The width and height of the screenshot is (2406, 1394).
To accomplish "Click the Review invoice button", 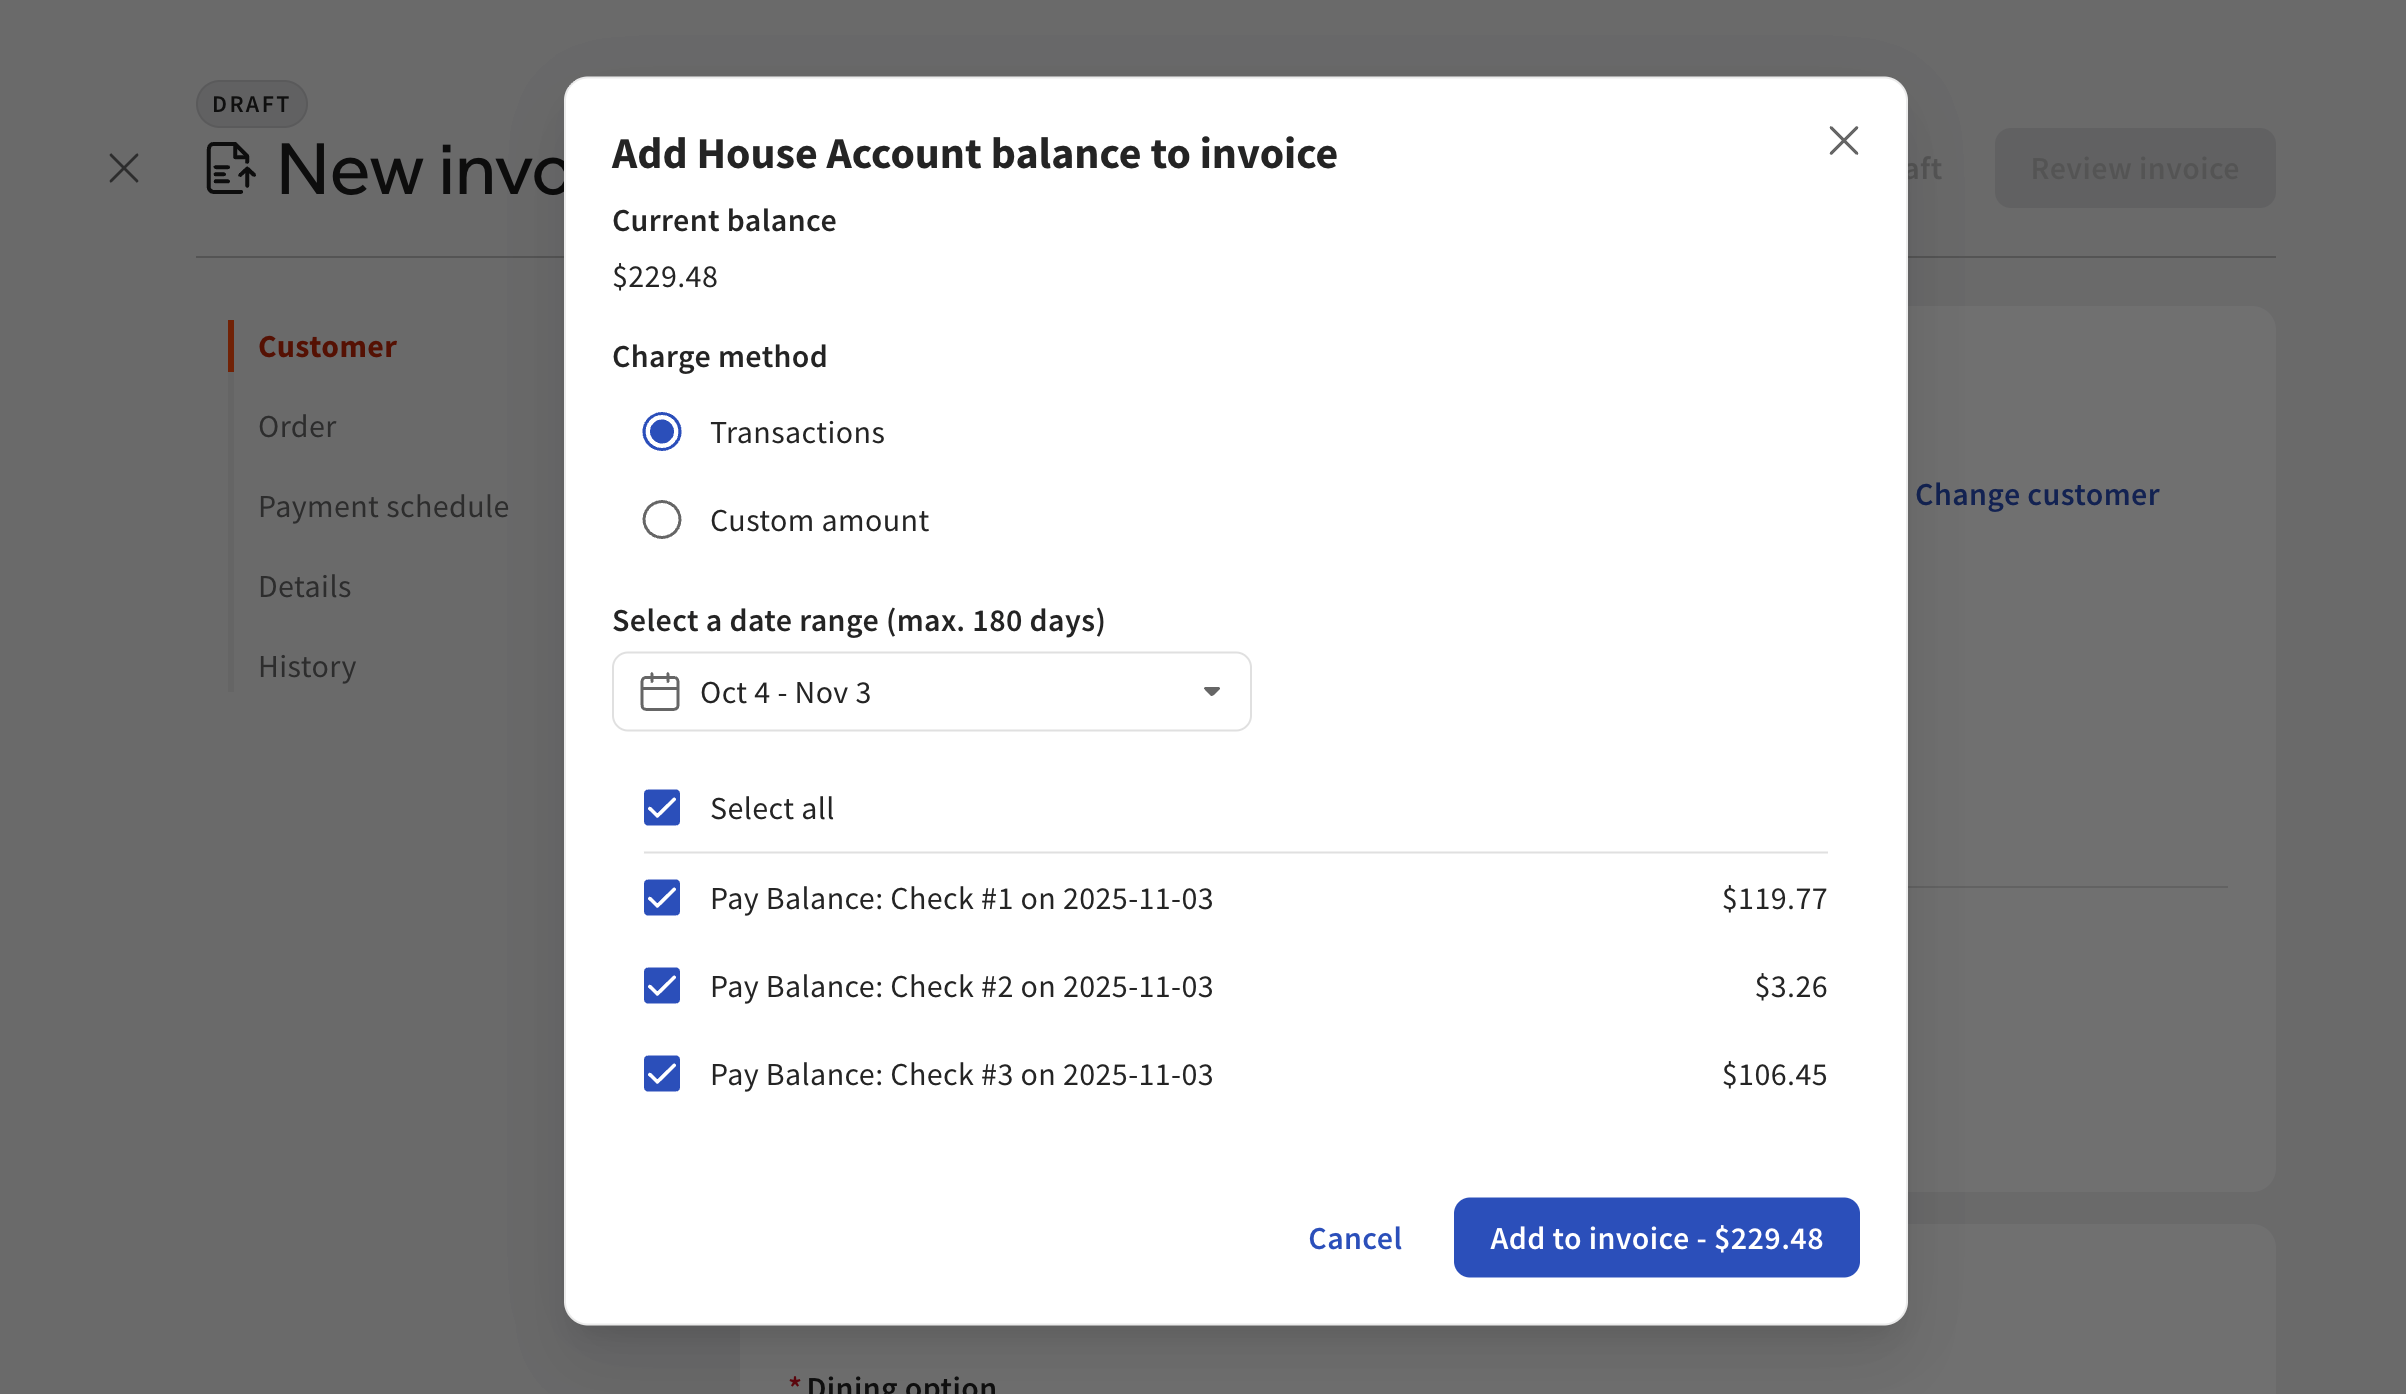I will (2135, 168).
